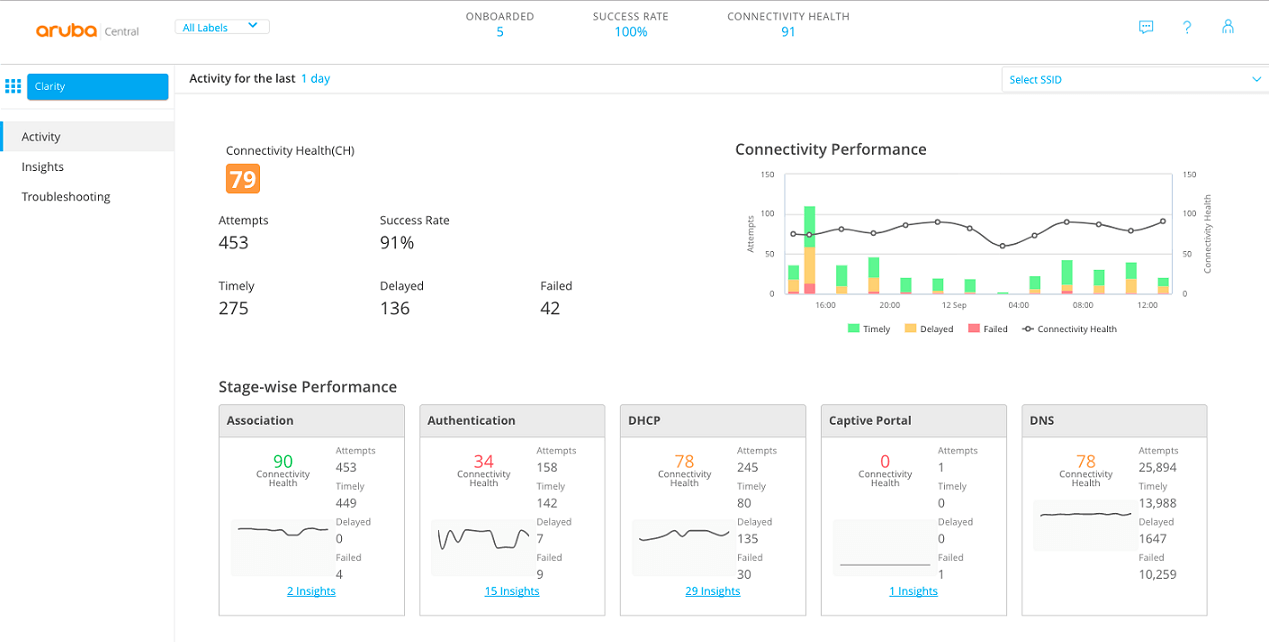Click the orange Connectivity Health 79 badge
Image resolution: width=1269 pixels, height=642 pixels.
(x=243, y=179)
